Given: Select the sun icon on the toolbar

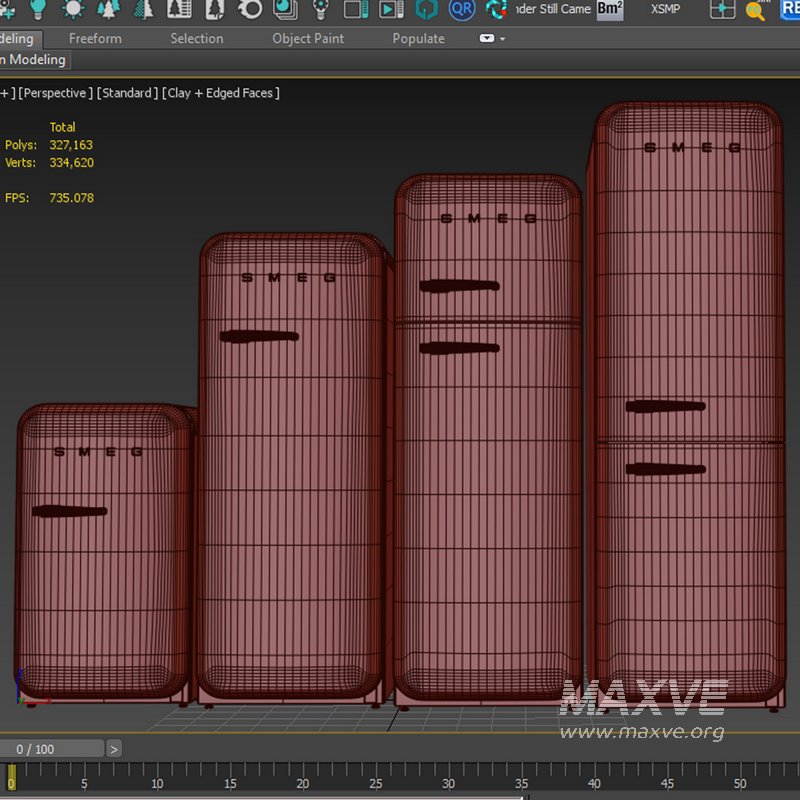Looking at the screenshot, I should coord(72,9).
